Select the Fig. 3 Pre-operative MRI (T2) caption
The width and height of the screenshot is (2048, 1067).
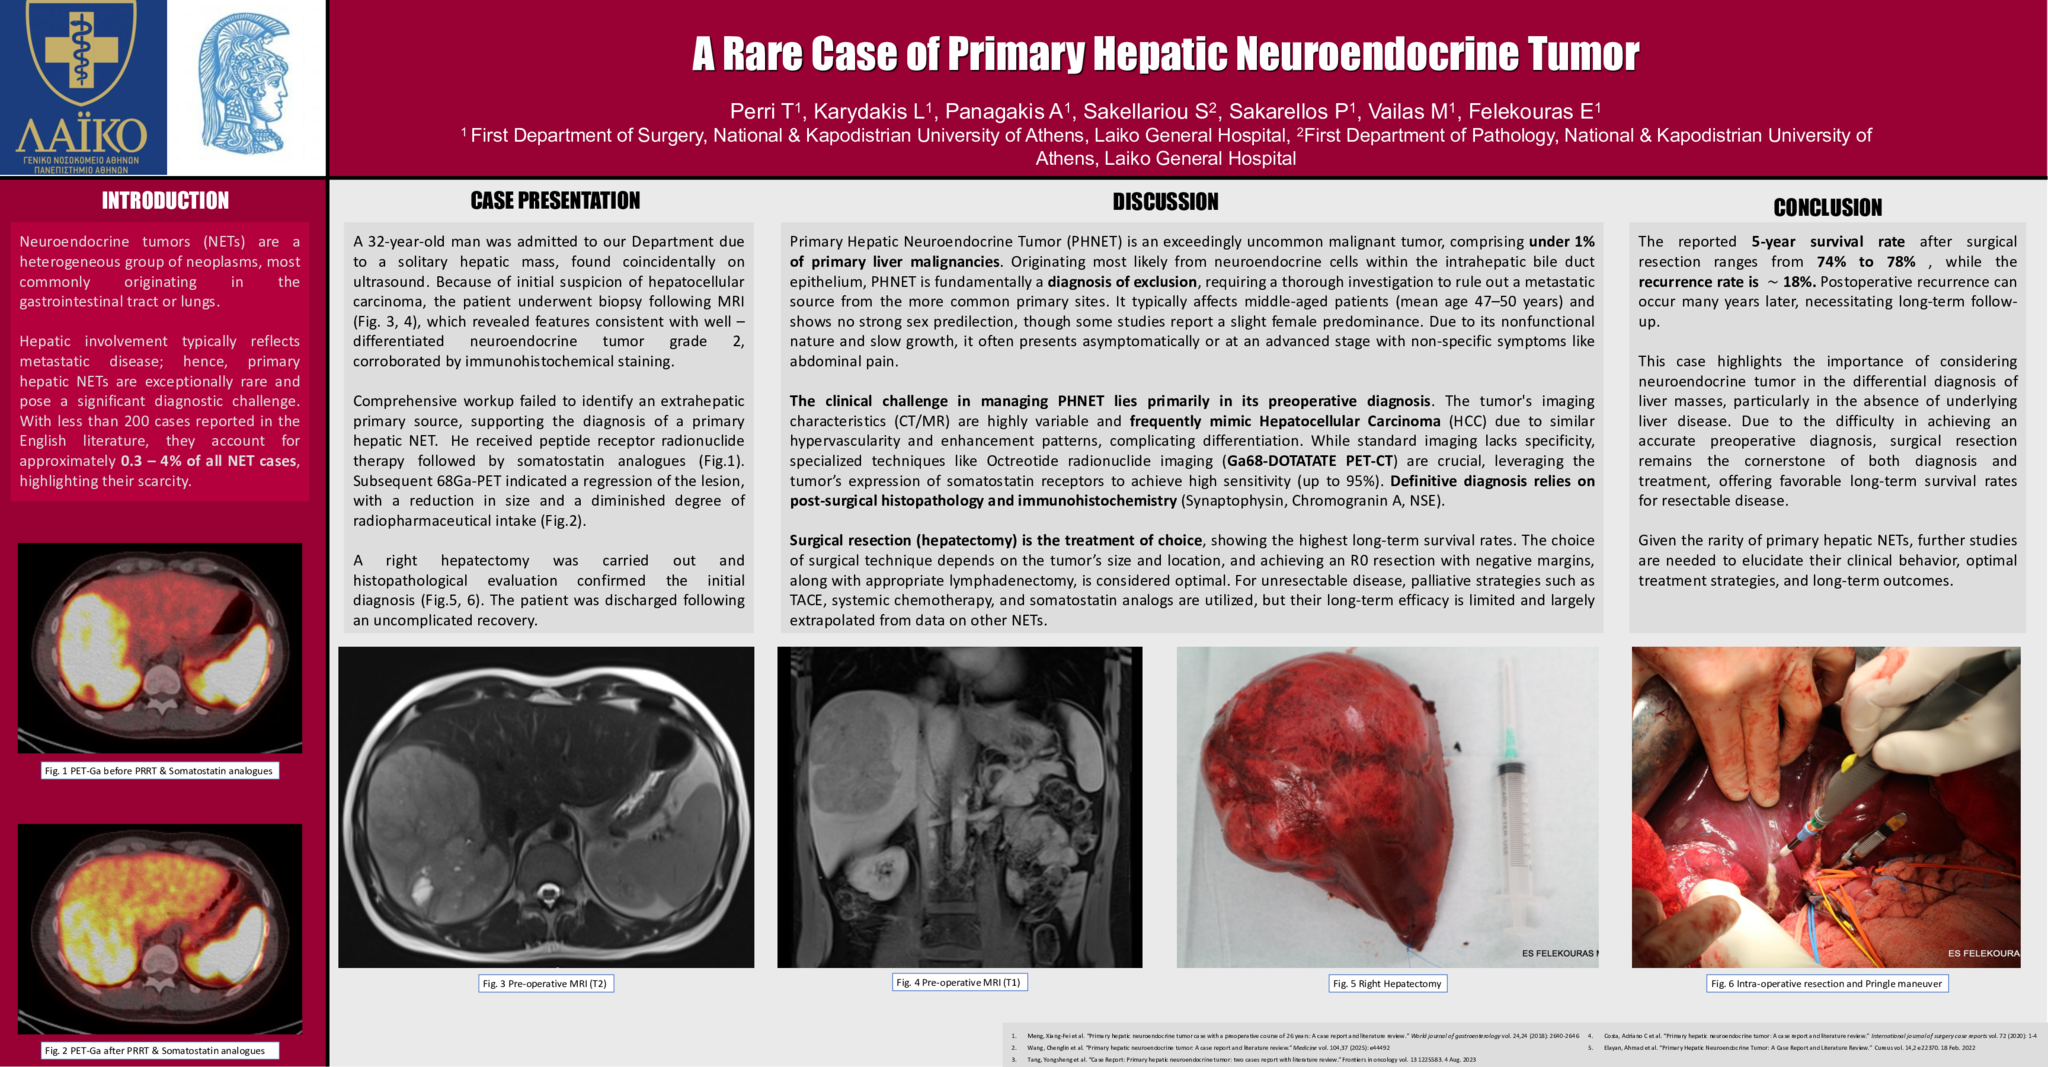(x=545, y=984)
